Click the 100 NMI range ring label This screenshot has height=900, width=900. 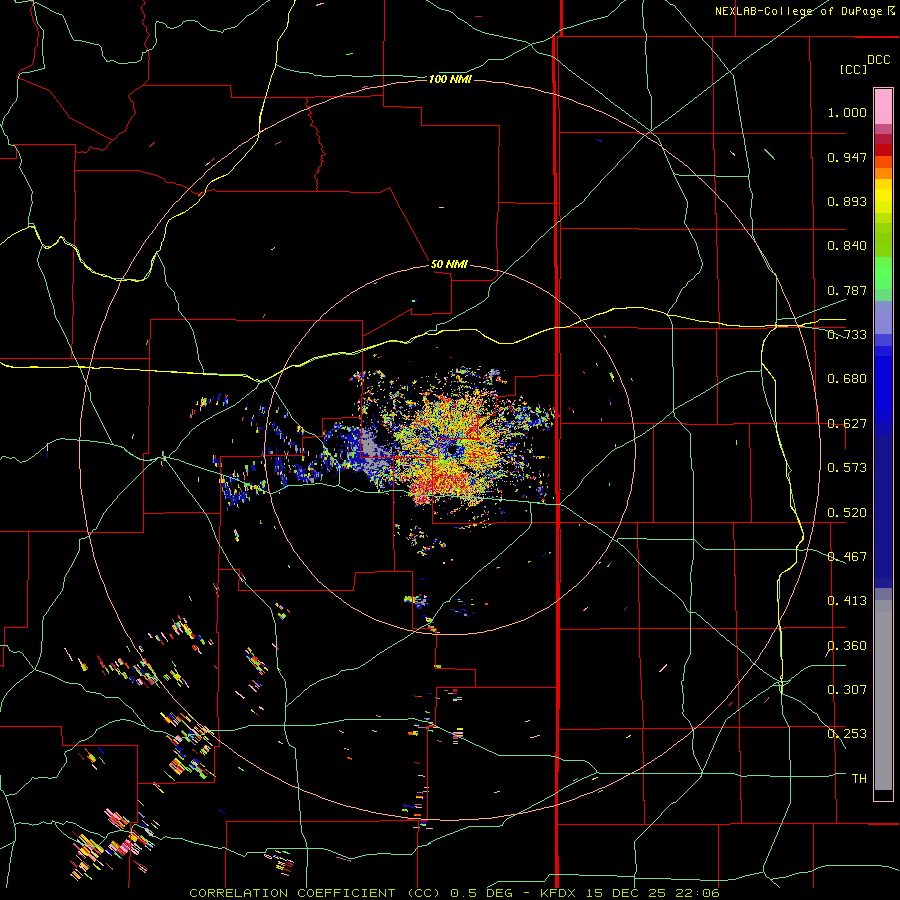tap(450, 79)
